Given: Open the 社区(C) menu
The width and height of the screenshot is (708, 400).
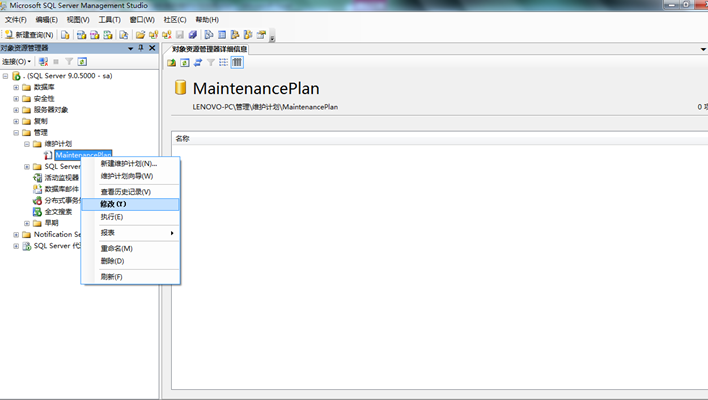Looking at the screenshot, I should [175, 20].
